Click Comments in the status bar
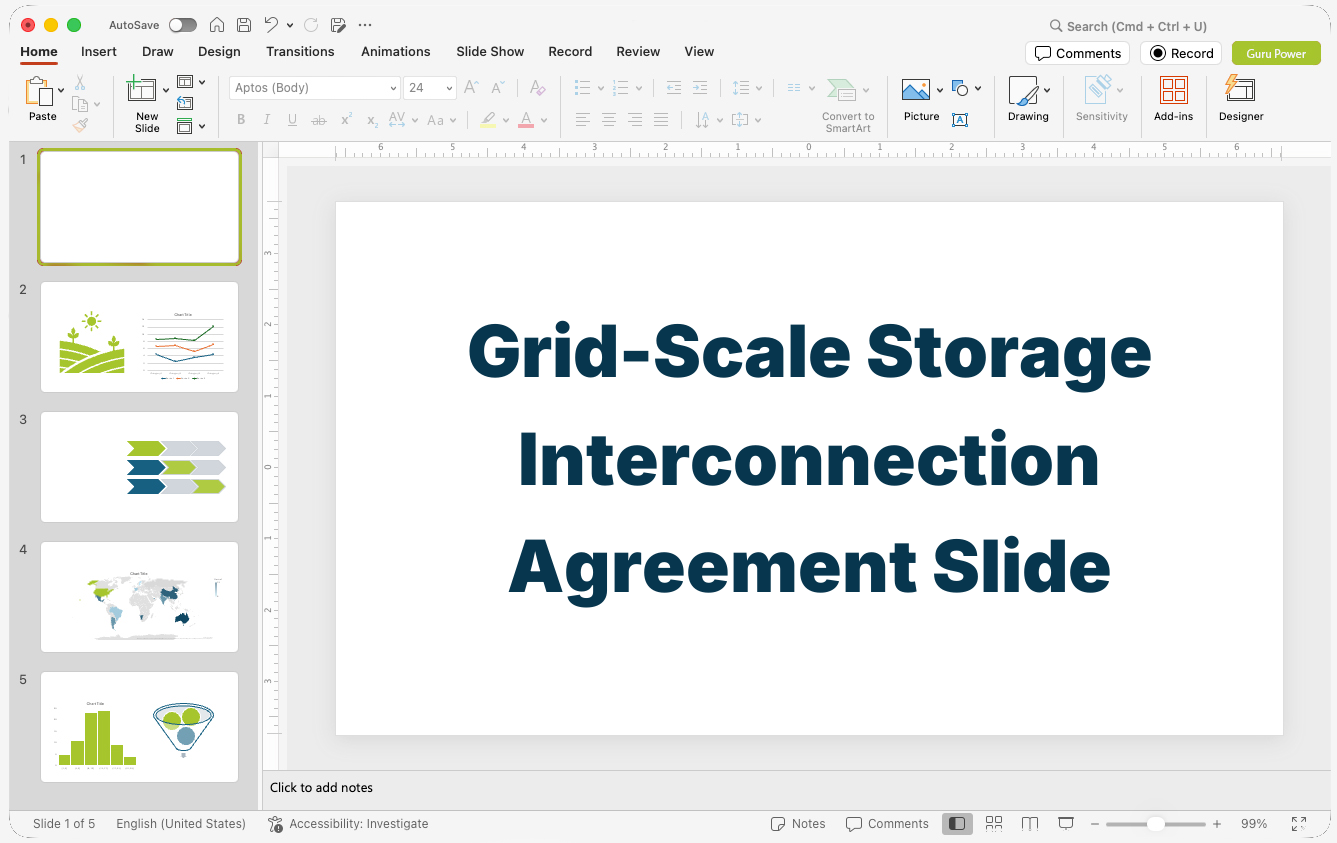This screenshot has width=1337, height=843. click(887, 824)
